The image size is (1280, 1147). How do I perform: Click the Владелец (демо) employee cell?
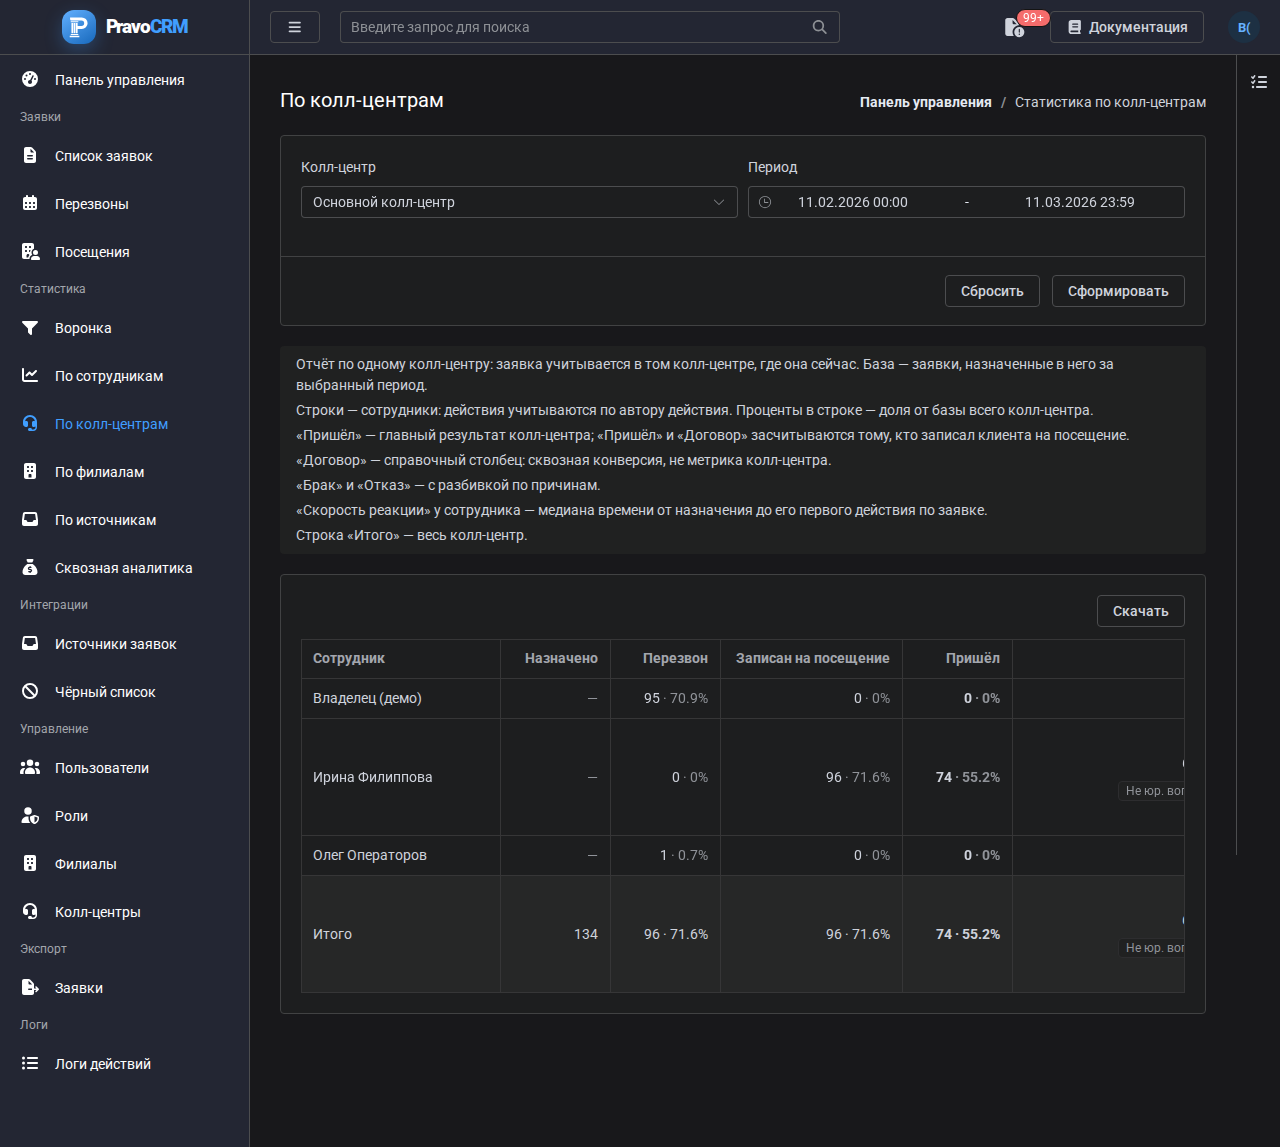pyautogui.click(x=401, y=698)
